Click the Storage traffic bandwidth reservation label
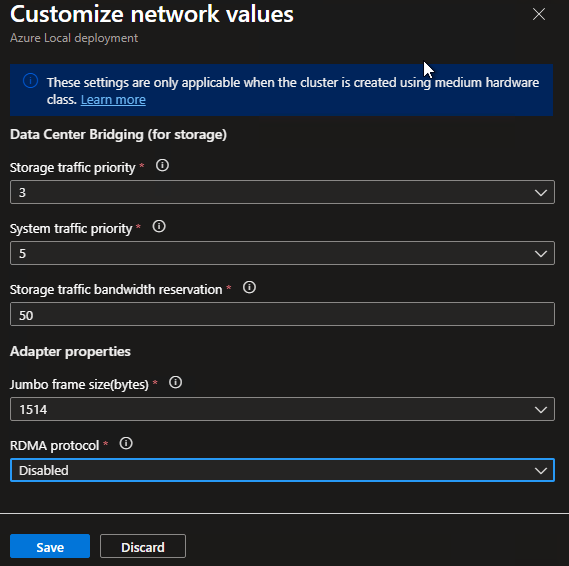This screenshot has width=569, height=566. click(x=116, y=290)
